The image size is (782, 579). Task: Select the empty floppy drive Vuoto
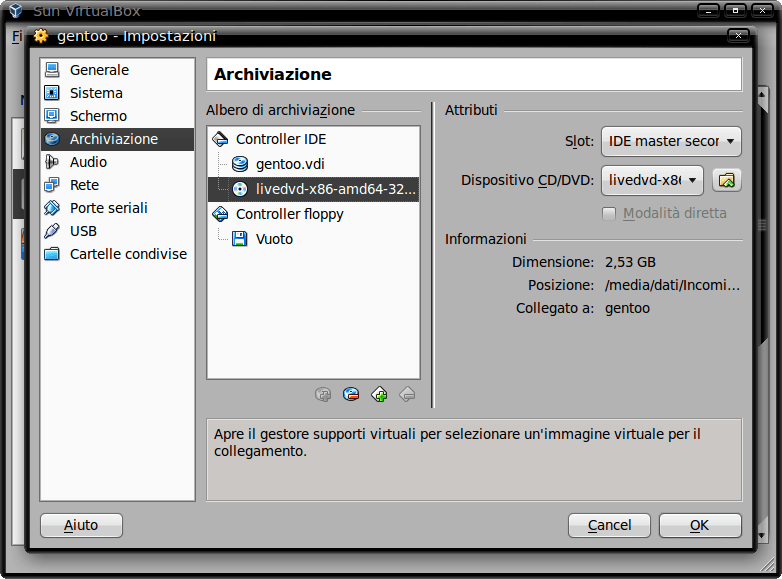point(274,239)
